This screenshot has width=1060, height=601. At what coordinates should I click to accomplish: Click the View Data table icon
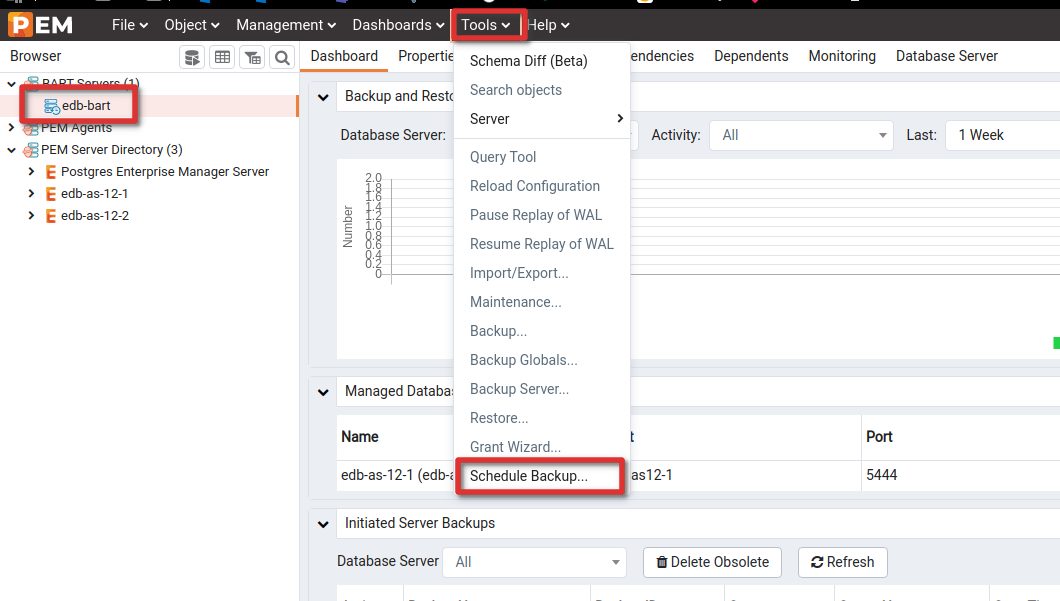(x=222, y=57)
